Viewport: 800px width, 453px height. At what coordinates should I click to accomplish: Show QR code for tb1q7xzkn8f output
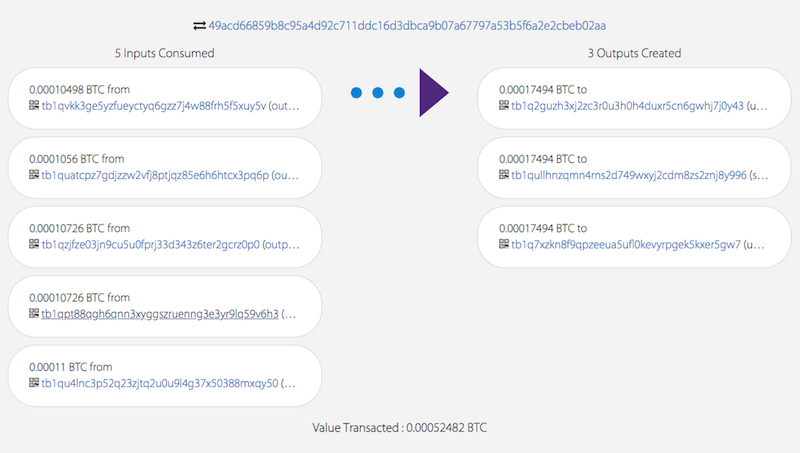(x=504, y=244)
